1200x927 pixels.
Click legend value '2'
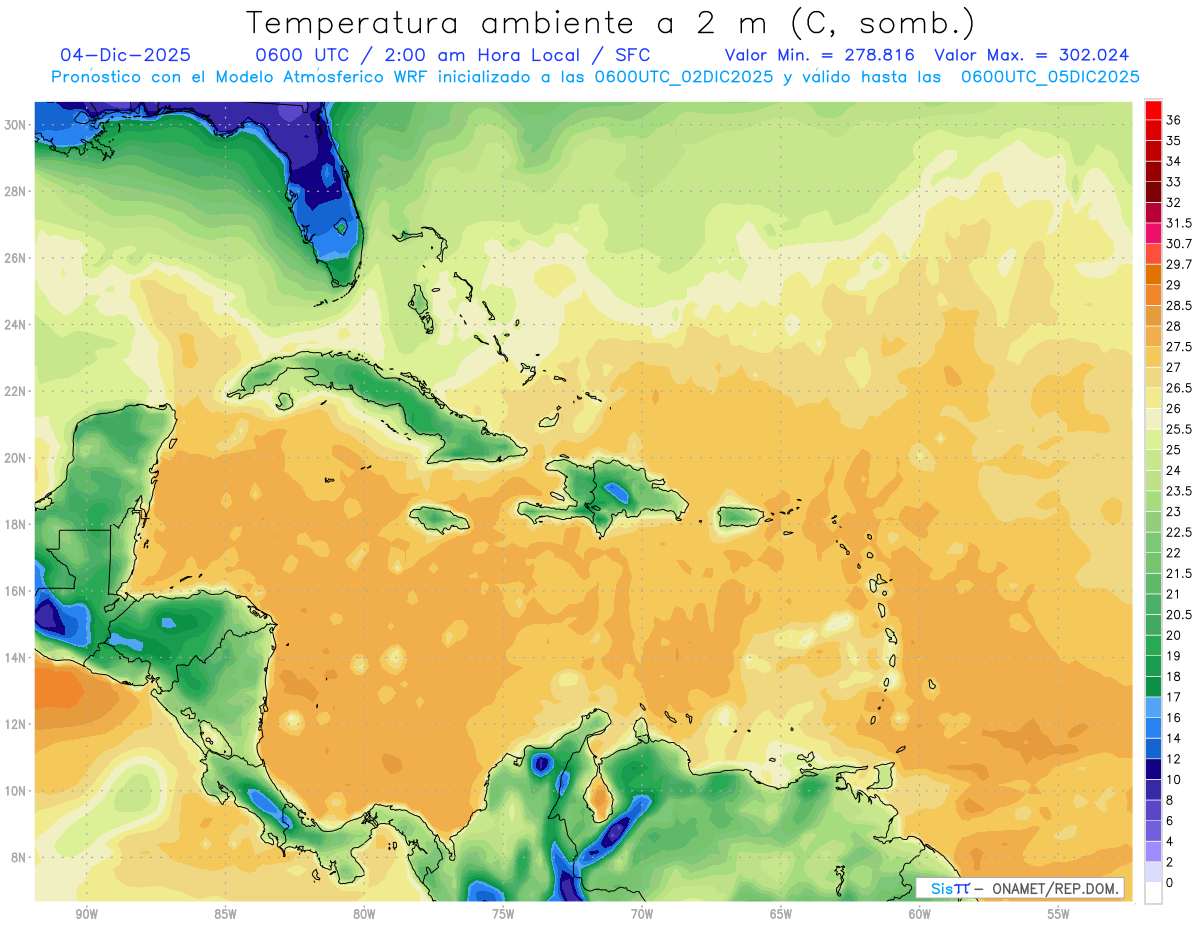click(x=1171, y=862)
